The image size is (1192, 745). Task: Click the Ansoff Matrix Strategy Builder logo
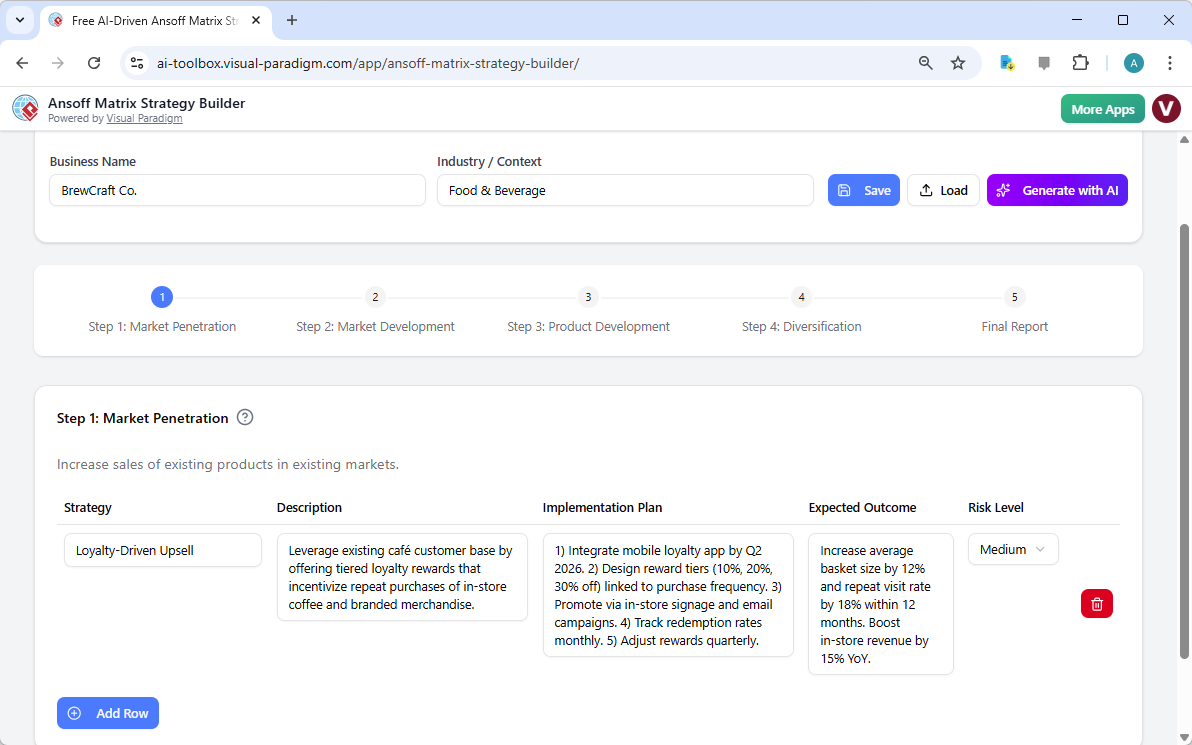(x=25, y=108)
